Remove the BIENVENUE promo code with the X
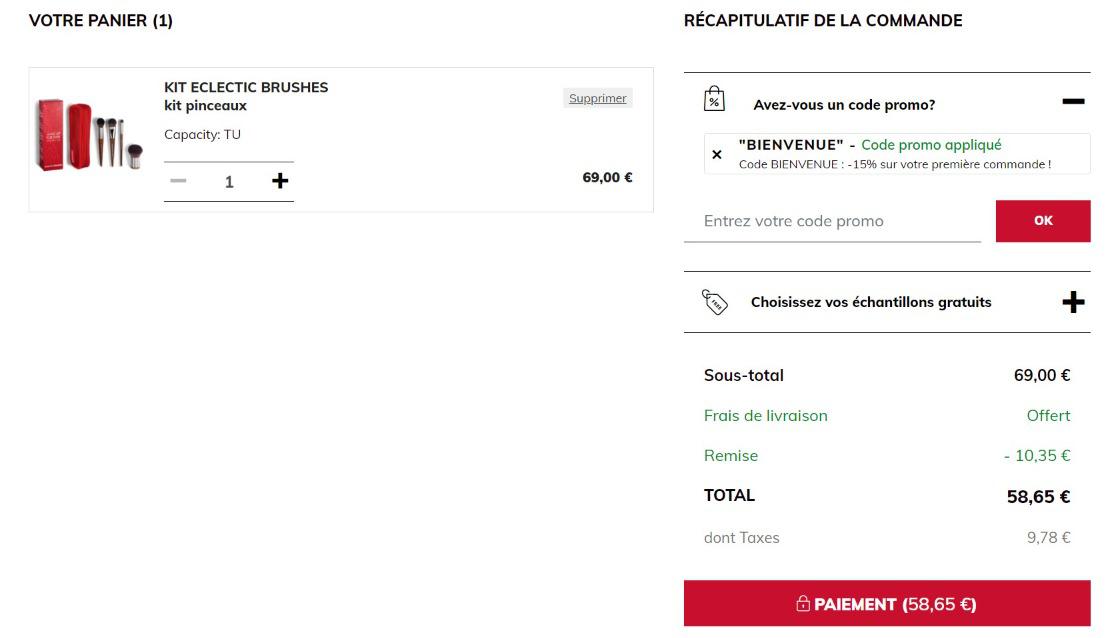The height and width of the screenshot is (638, 1114). click(x=717, y=154)
